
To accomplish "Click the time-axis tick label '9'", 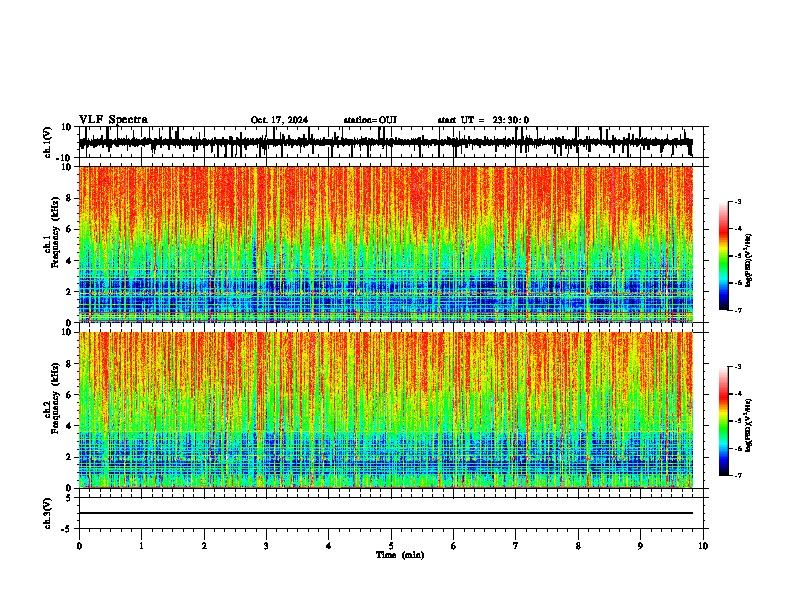I will click(640, 546).
